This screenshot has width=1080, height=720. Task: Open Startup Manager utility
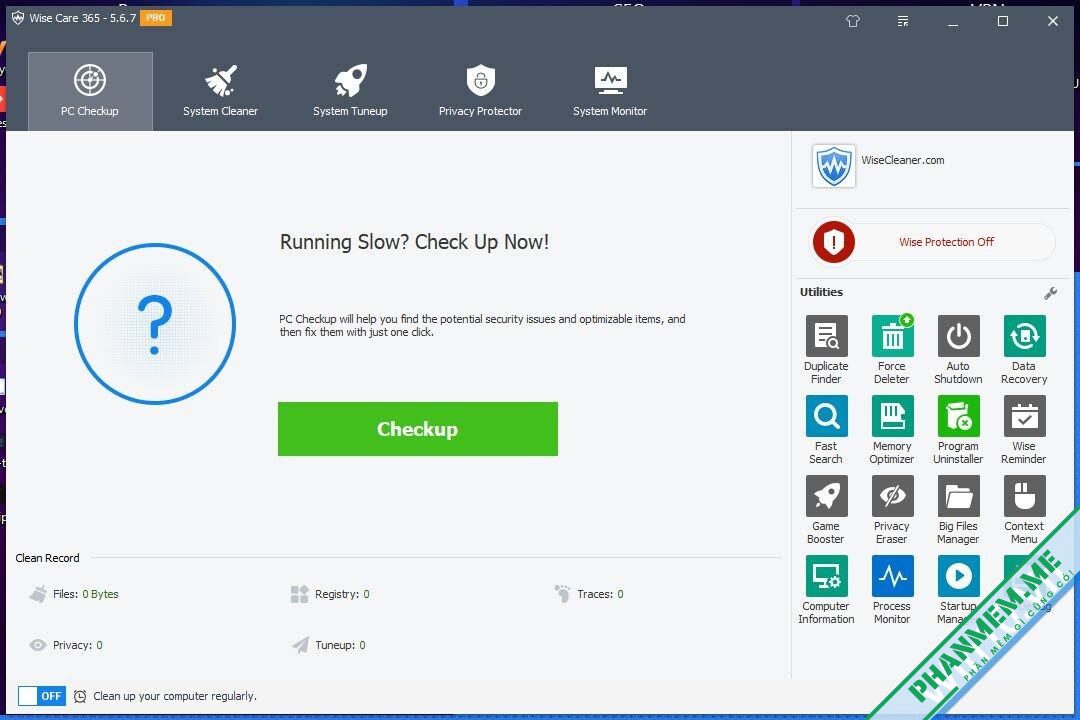958,590
